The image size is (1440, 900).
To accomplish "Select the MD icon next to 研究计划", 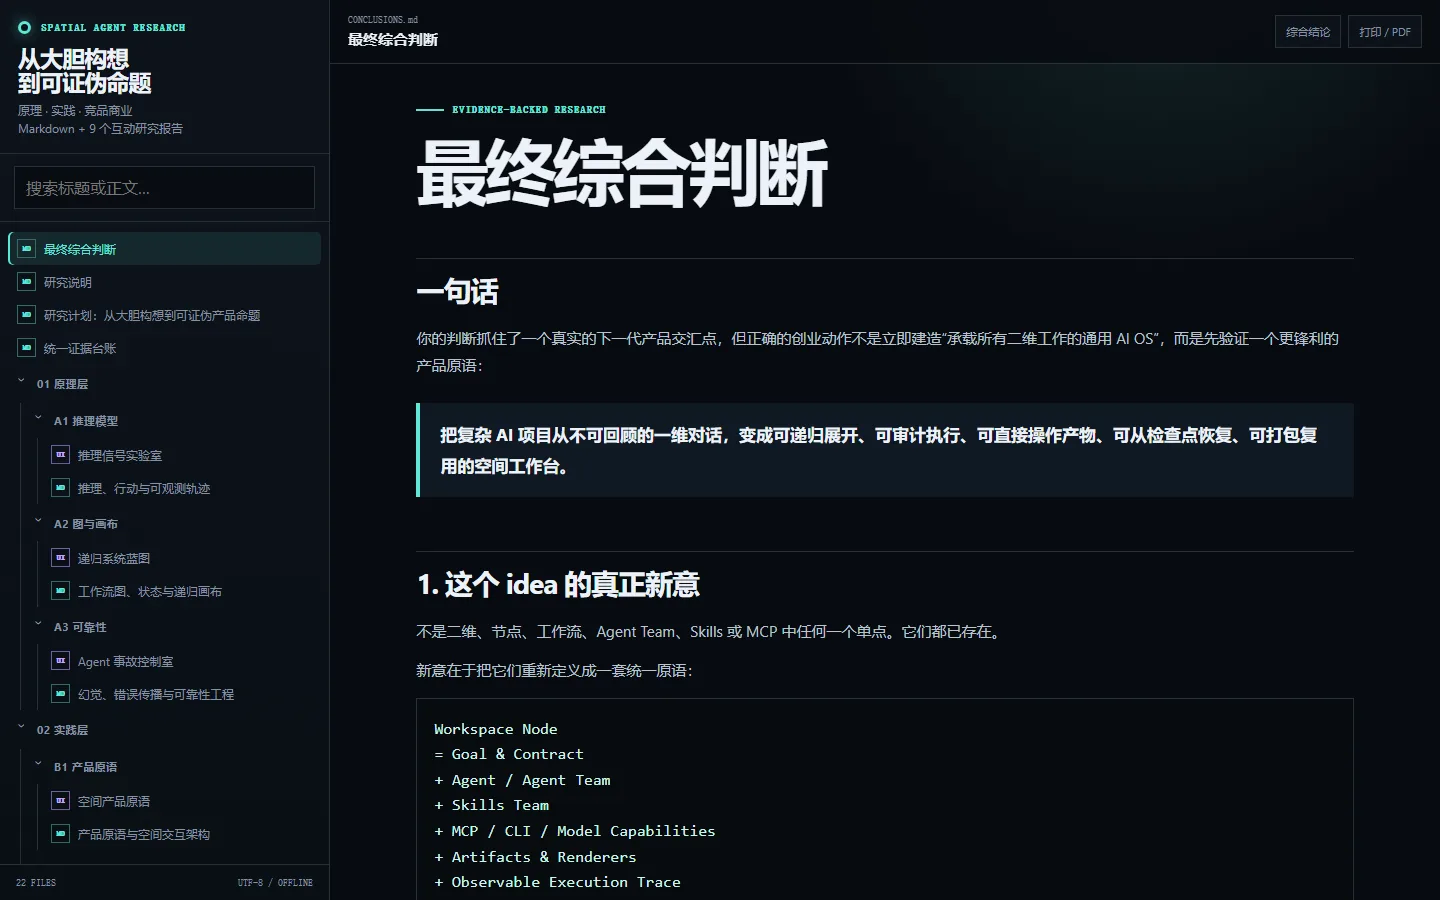I will 27,315.
